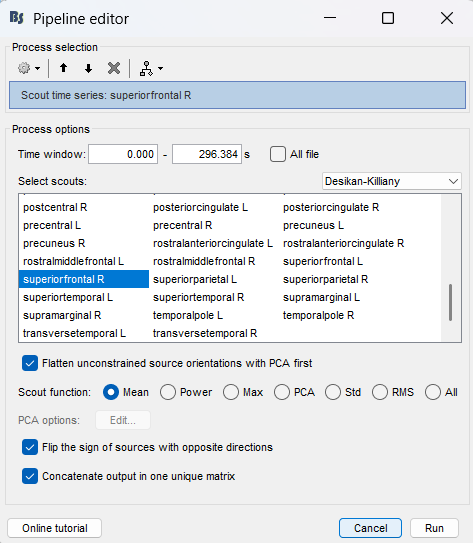Cancel the pipeline editor
Viewport: 473px width, 543px height.
[x=371, y=528]
